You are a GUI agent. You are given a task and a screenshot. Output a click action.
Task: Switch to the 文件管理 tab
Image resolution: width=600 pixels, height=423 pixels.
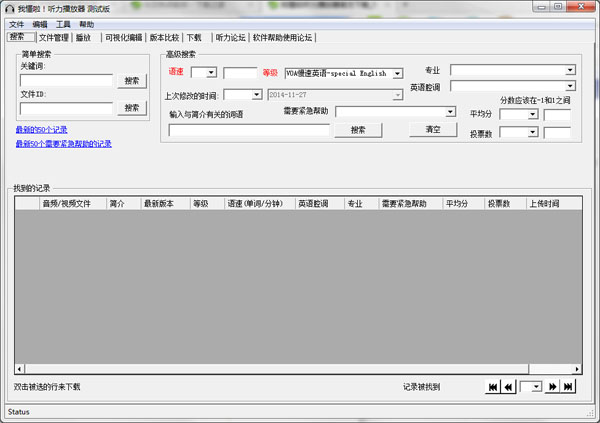[54, 37]
